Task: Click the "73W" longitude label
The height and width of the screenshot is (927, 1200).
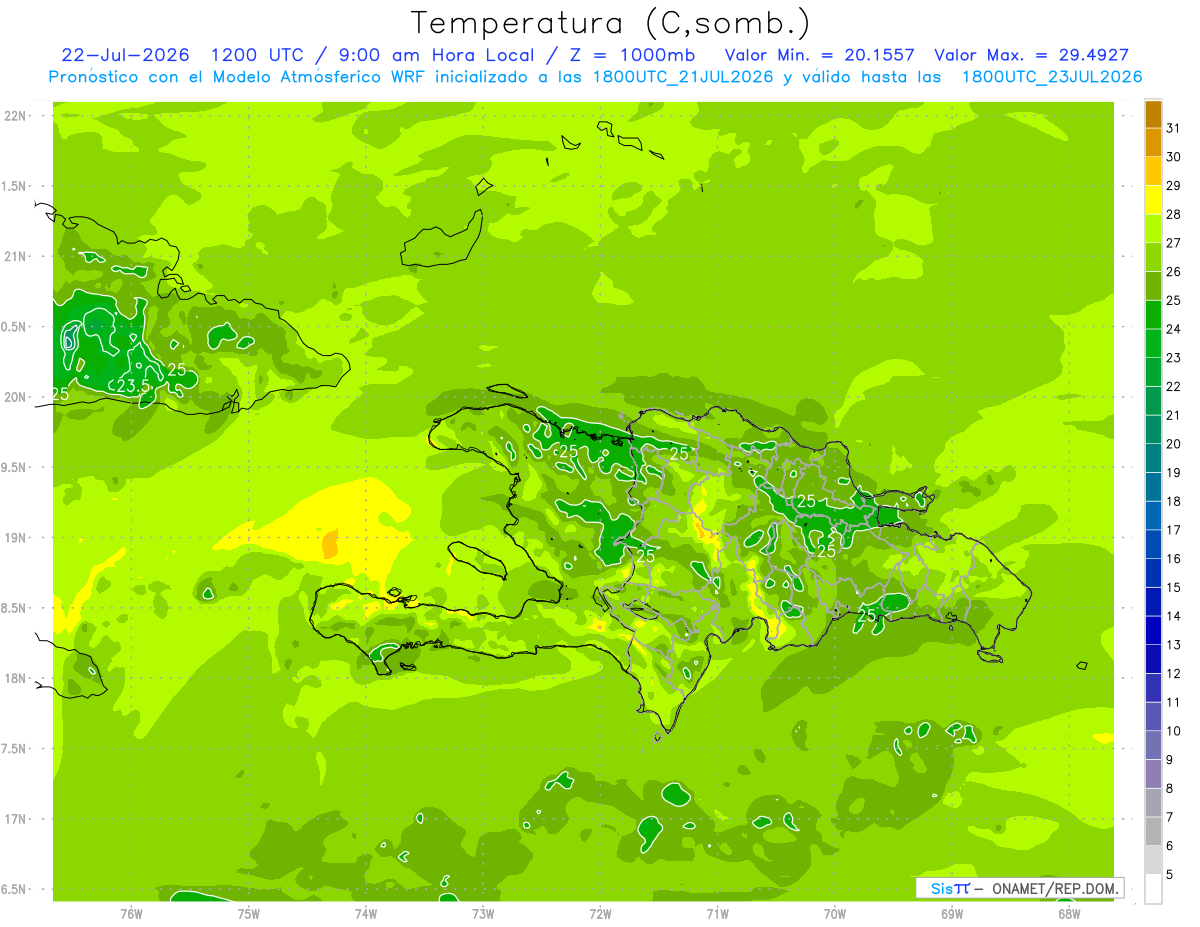Action: pos(483,914)
